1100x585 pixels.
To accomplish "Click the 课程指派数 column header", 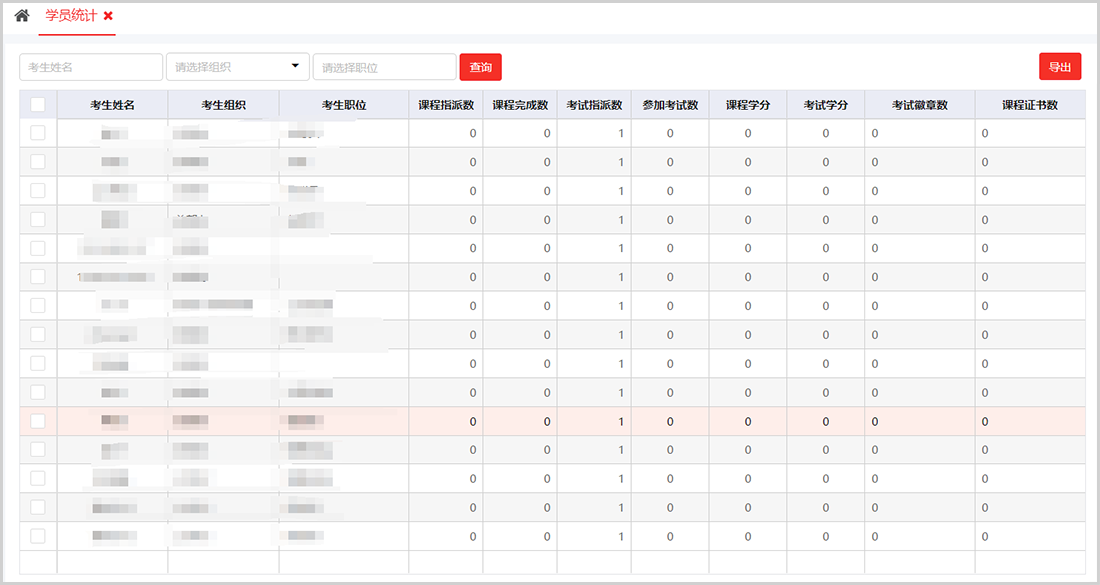I will coord(446,105).
